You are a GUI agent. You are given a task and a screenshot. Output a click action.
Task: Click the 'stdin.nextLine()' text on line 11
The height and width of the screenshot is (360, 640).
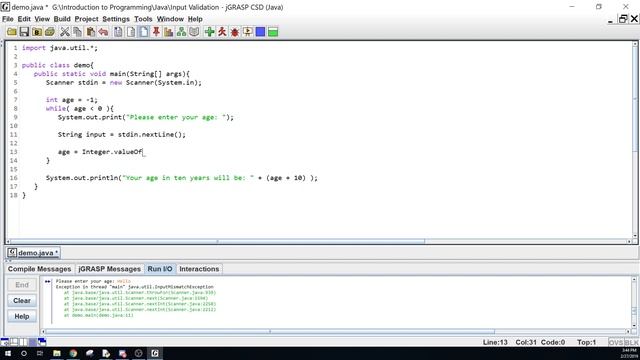click(x=151, y=135)
